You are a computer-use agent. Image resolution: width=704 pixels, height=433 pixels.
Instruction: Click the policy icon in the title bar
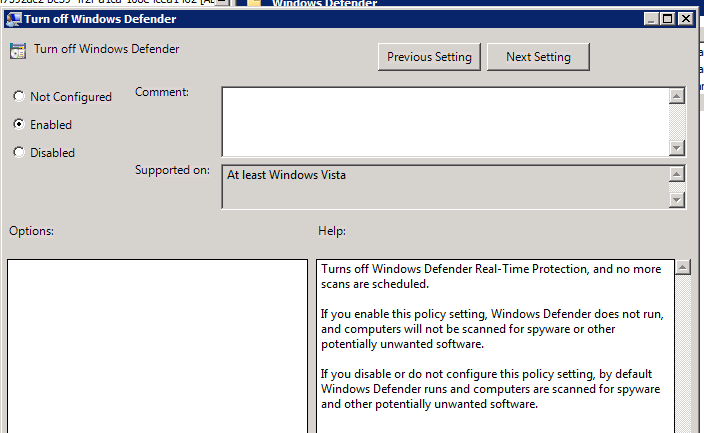pyautogui.click(x=13, y=18)
